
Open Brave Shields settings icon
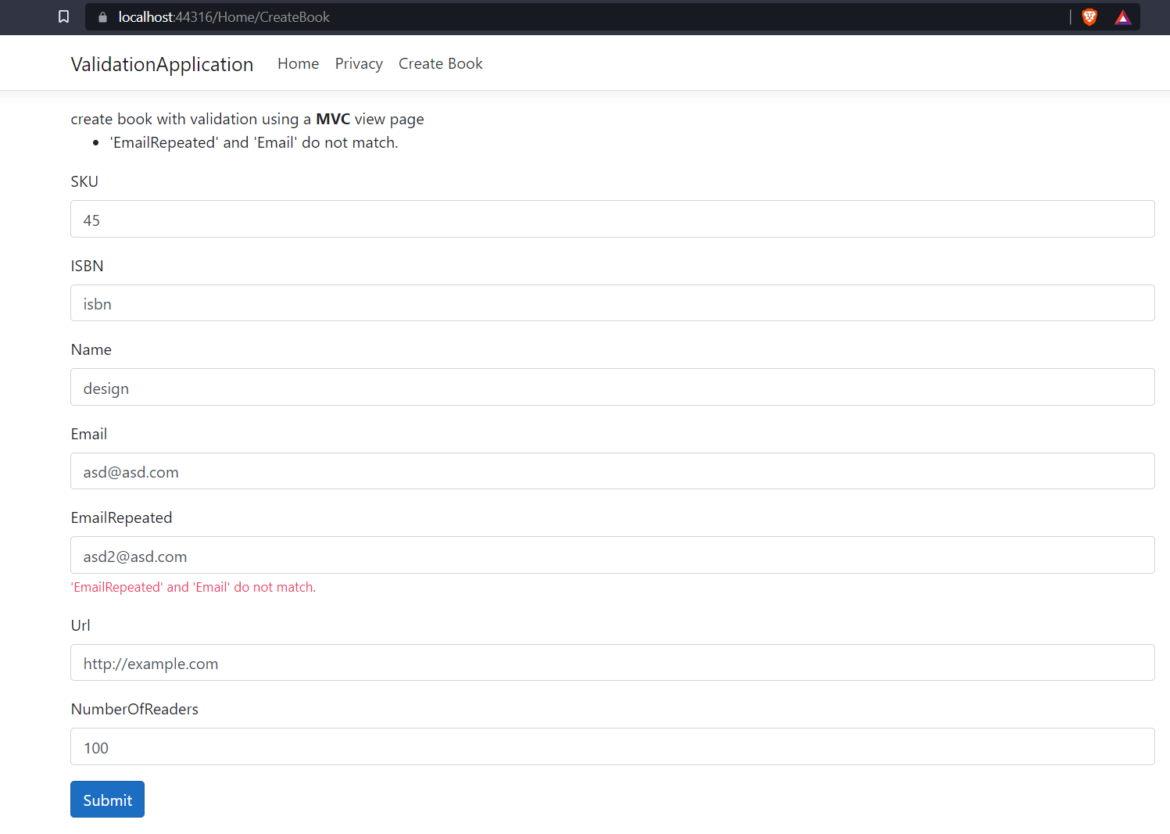(1088, 16)
